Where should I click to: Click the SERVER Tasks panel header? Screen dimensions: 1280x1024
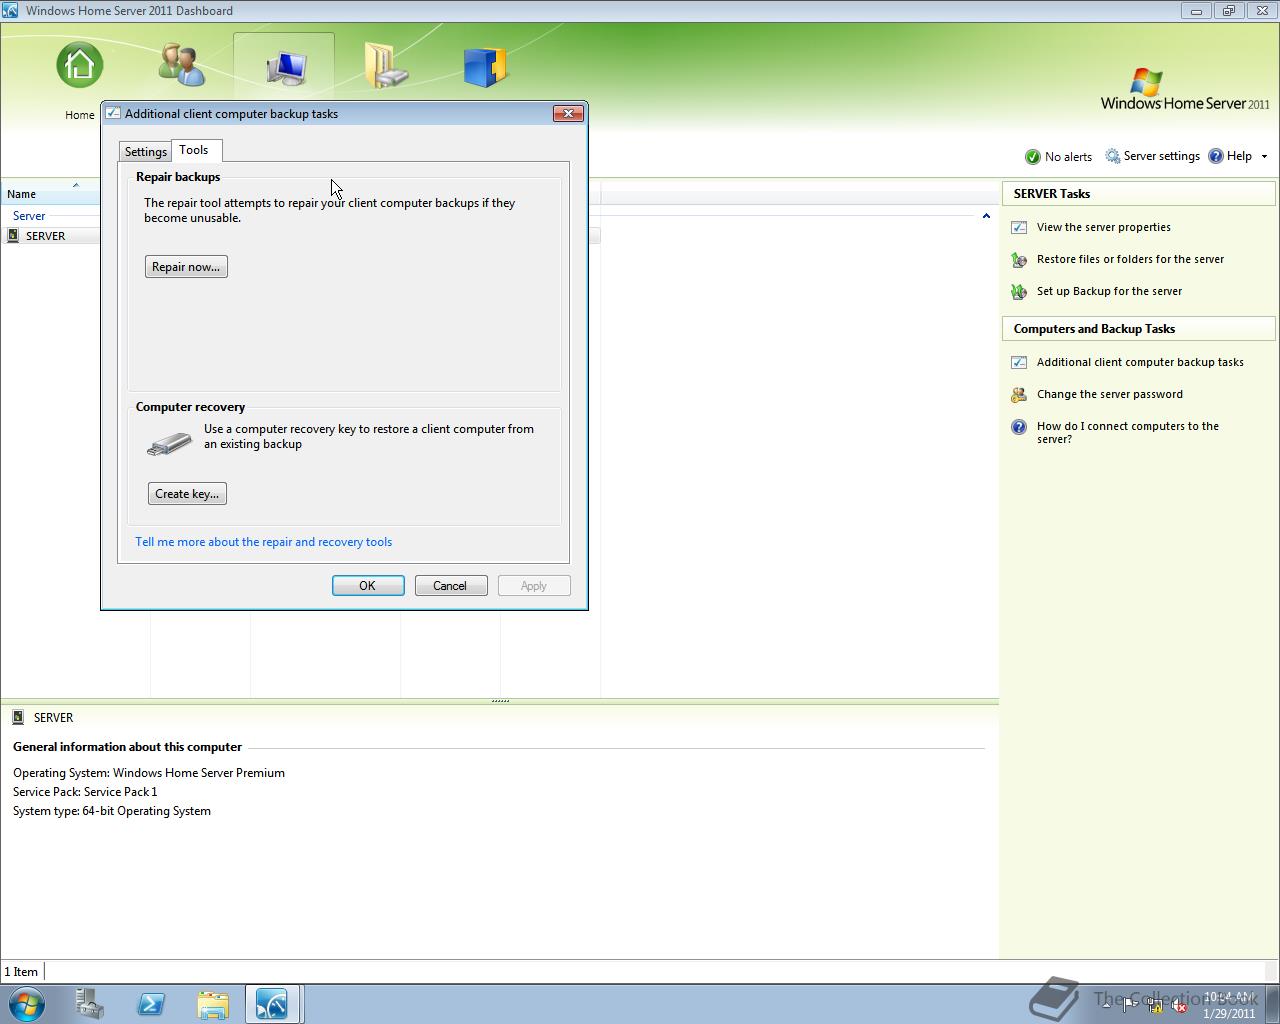coord(1139,194)
